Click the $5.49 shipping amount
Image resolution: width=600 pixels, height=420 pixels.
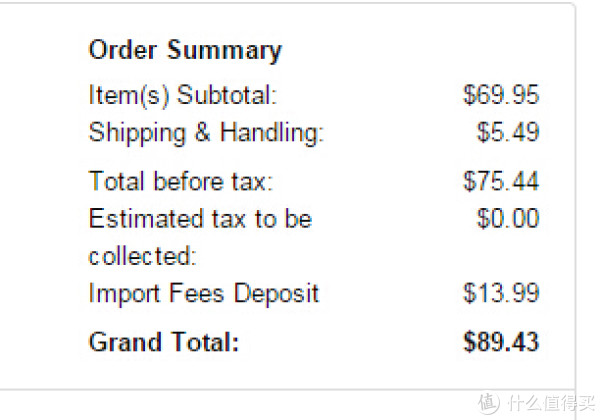point(508,132)
